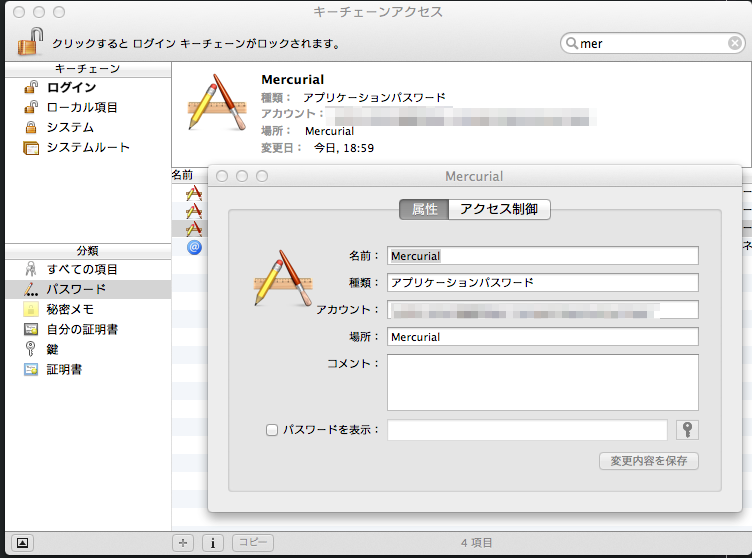
Task: Switch to the アクセス制御 tab
Action: 499,210
